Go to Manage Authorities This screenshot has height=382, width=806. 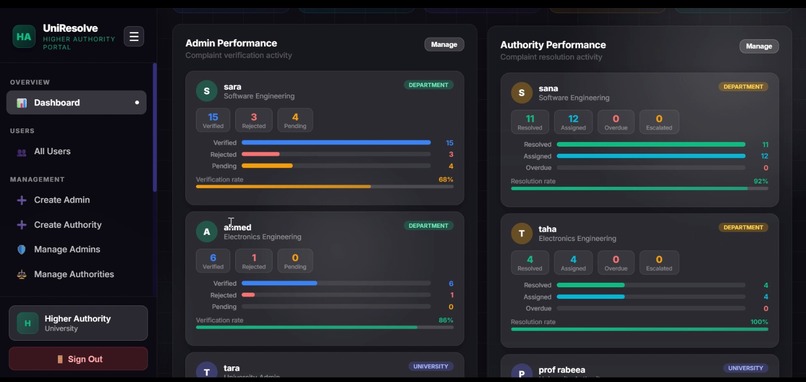coord(76,274)
